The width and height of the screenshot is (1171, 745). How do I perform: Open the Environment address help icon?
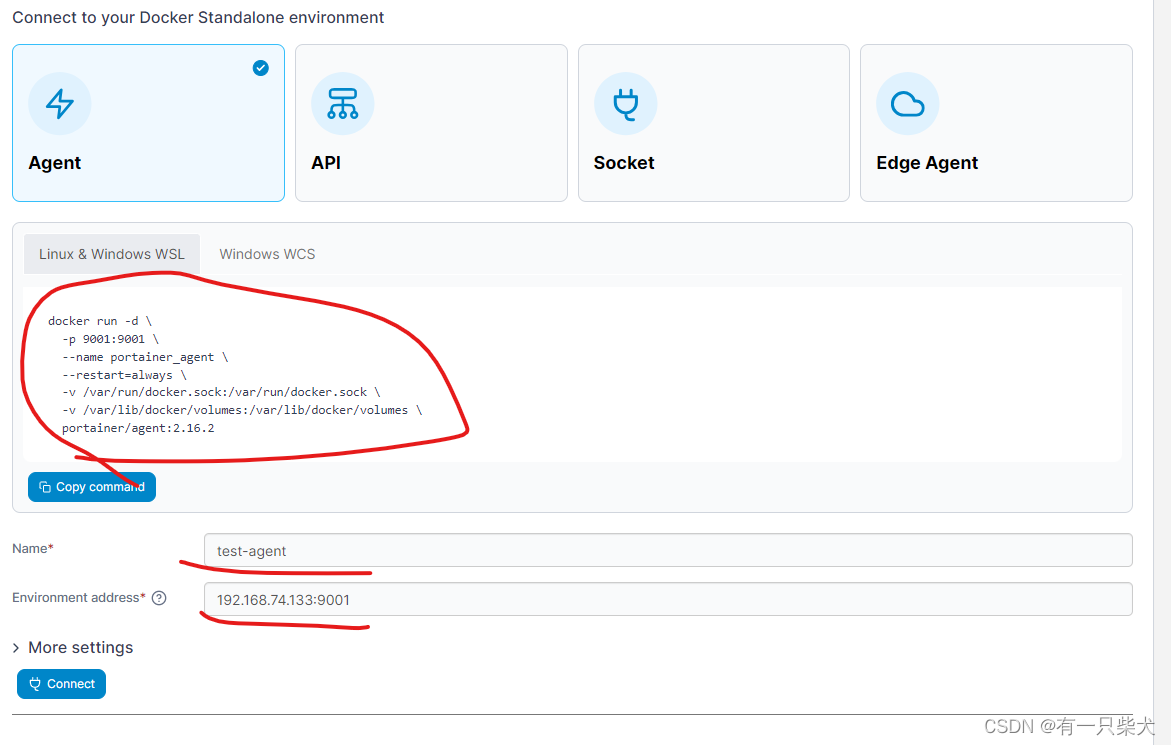(159, 598)
